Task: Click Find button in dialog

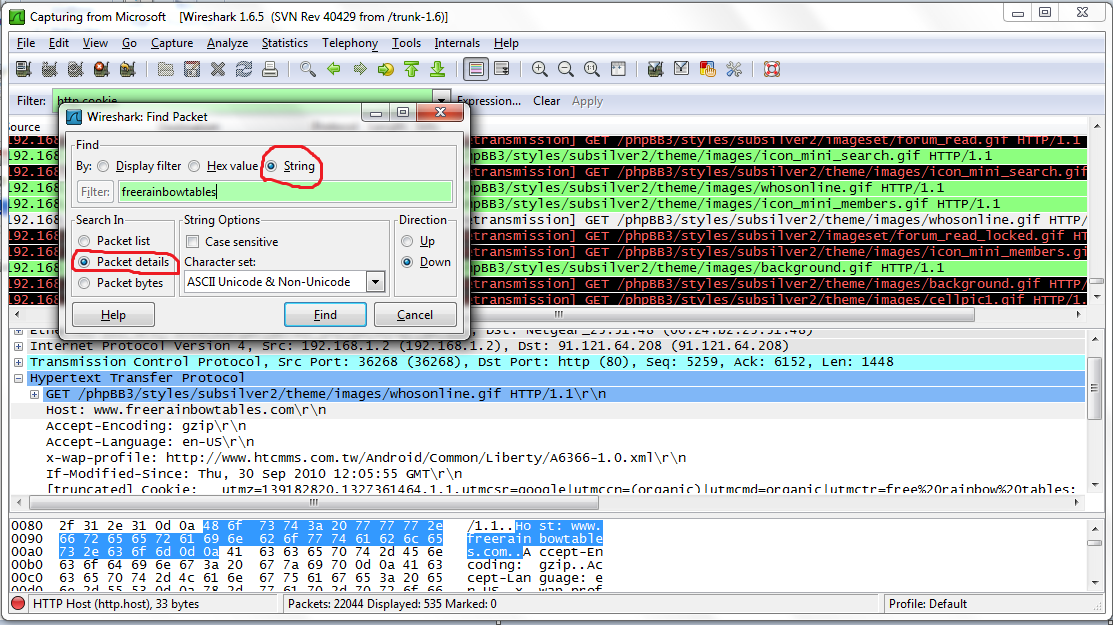Action: pyautogui.click(x=325, y=315)
